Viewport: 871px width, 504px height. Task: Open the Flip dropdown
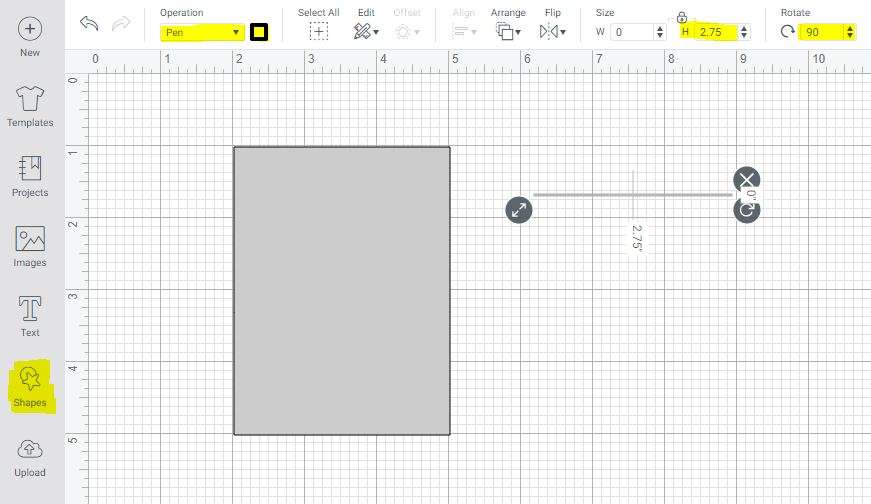click(552, 32)
